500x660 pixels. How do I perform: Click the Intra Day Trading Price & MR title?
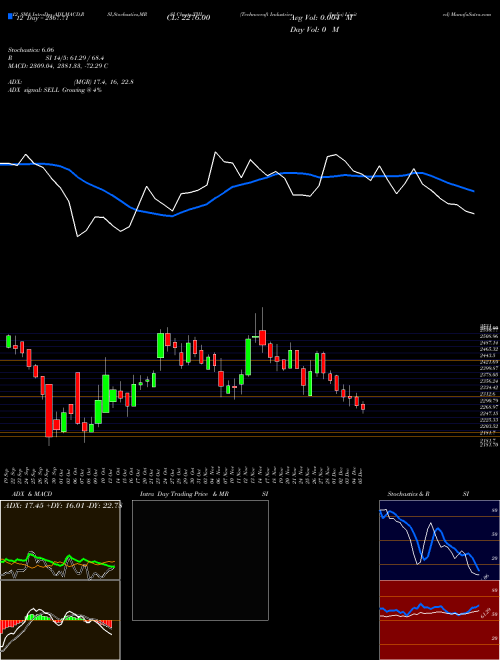(x=184, y=494)
